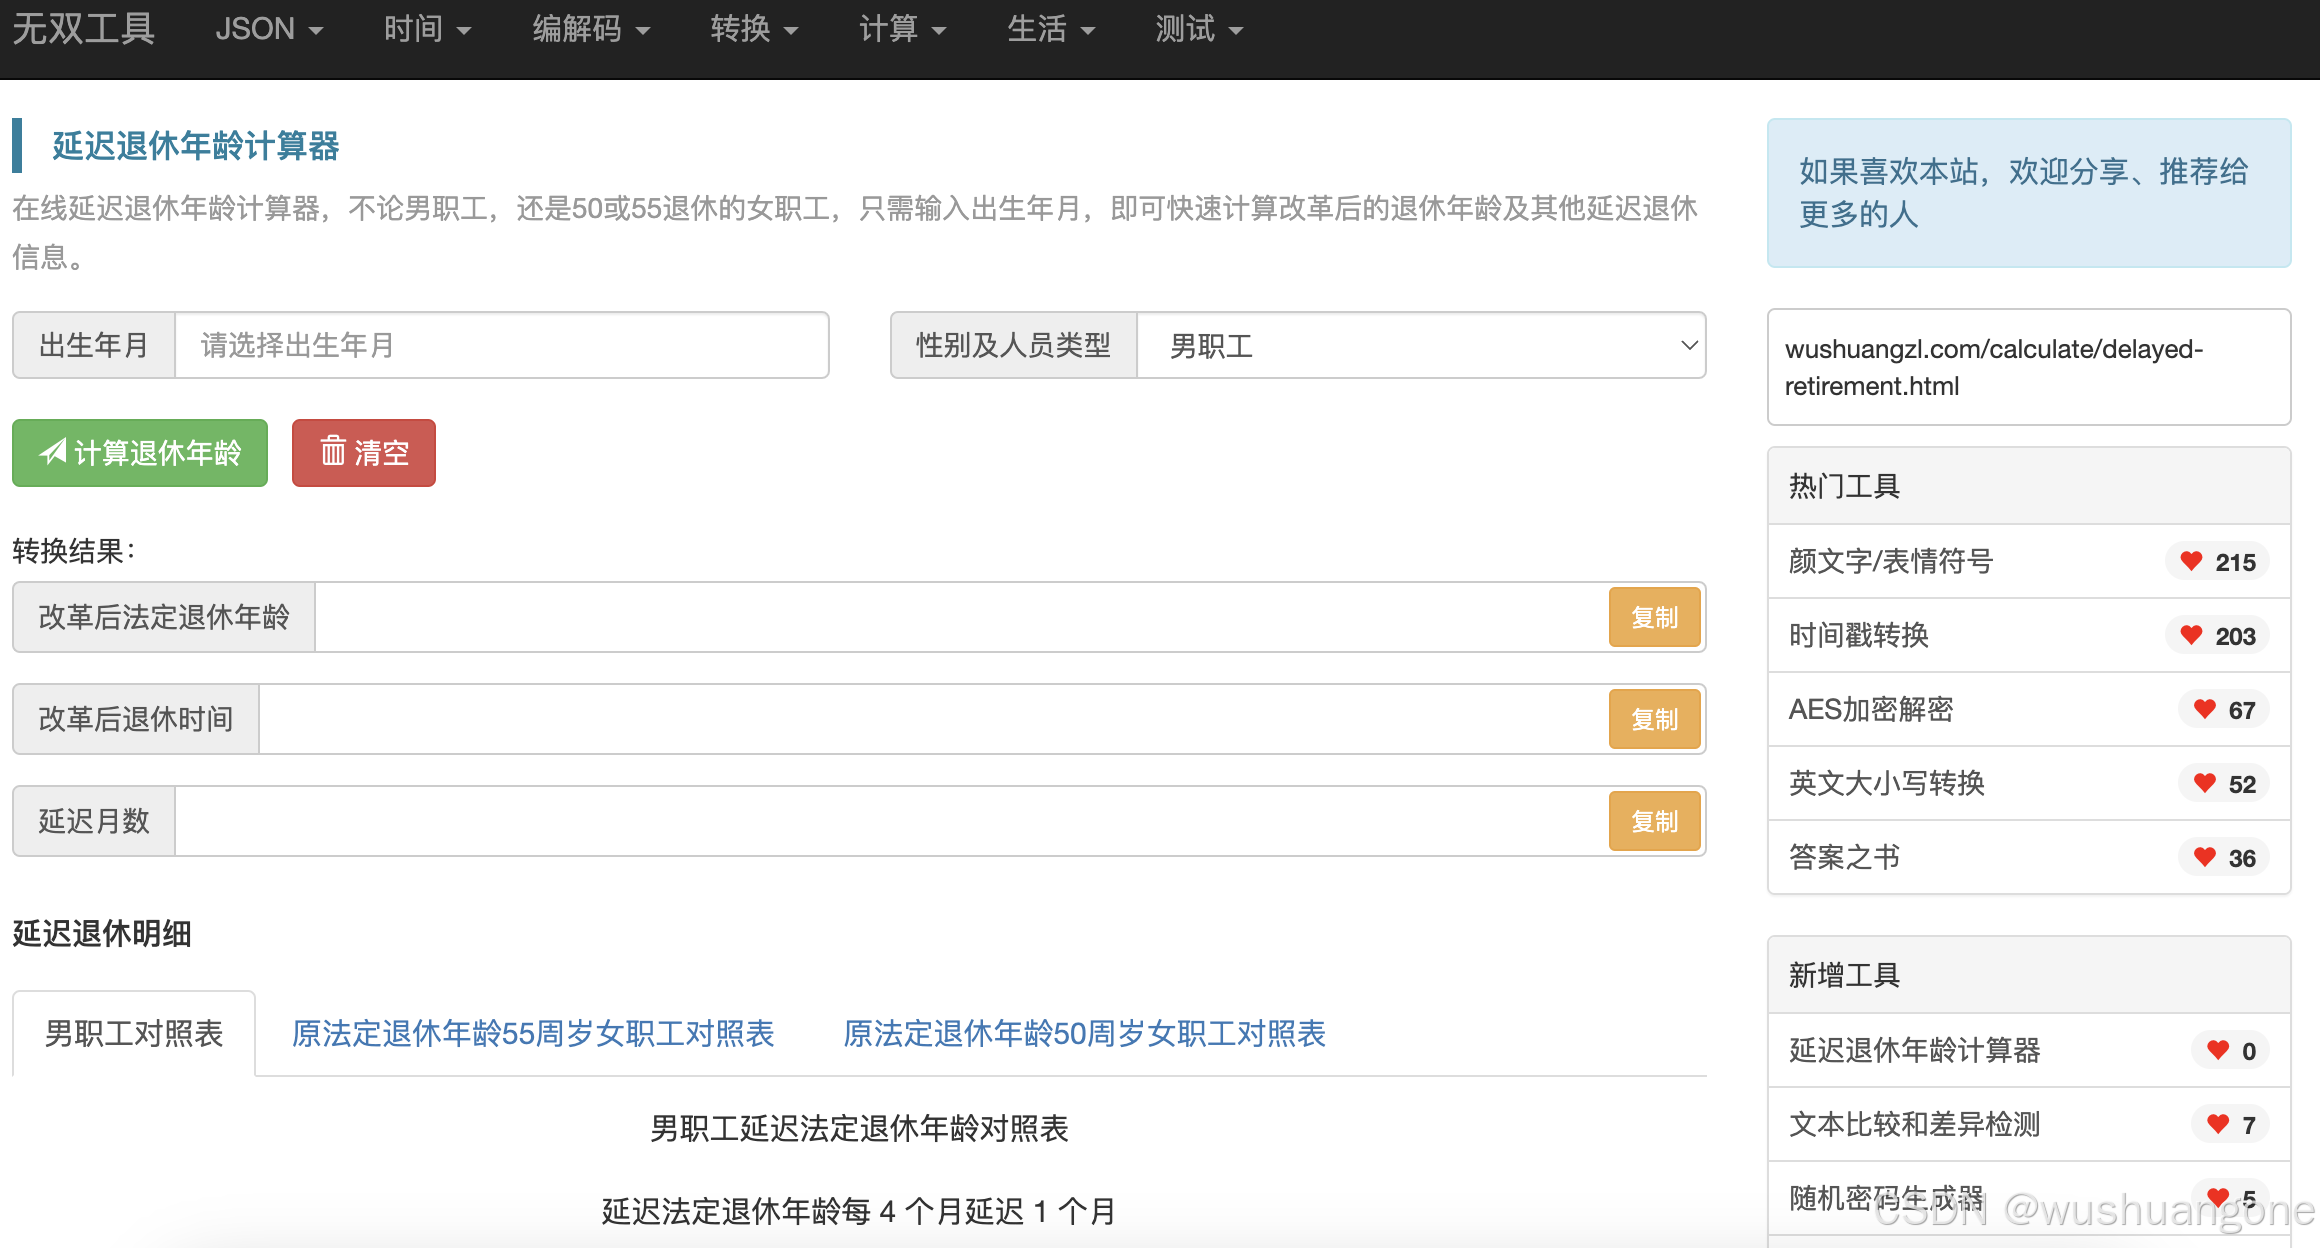
Task: Open the 编解码 dropdown menu
Action: 590,30
